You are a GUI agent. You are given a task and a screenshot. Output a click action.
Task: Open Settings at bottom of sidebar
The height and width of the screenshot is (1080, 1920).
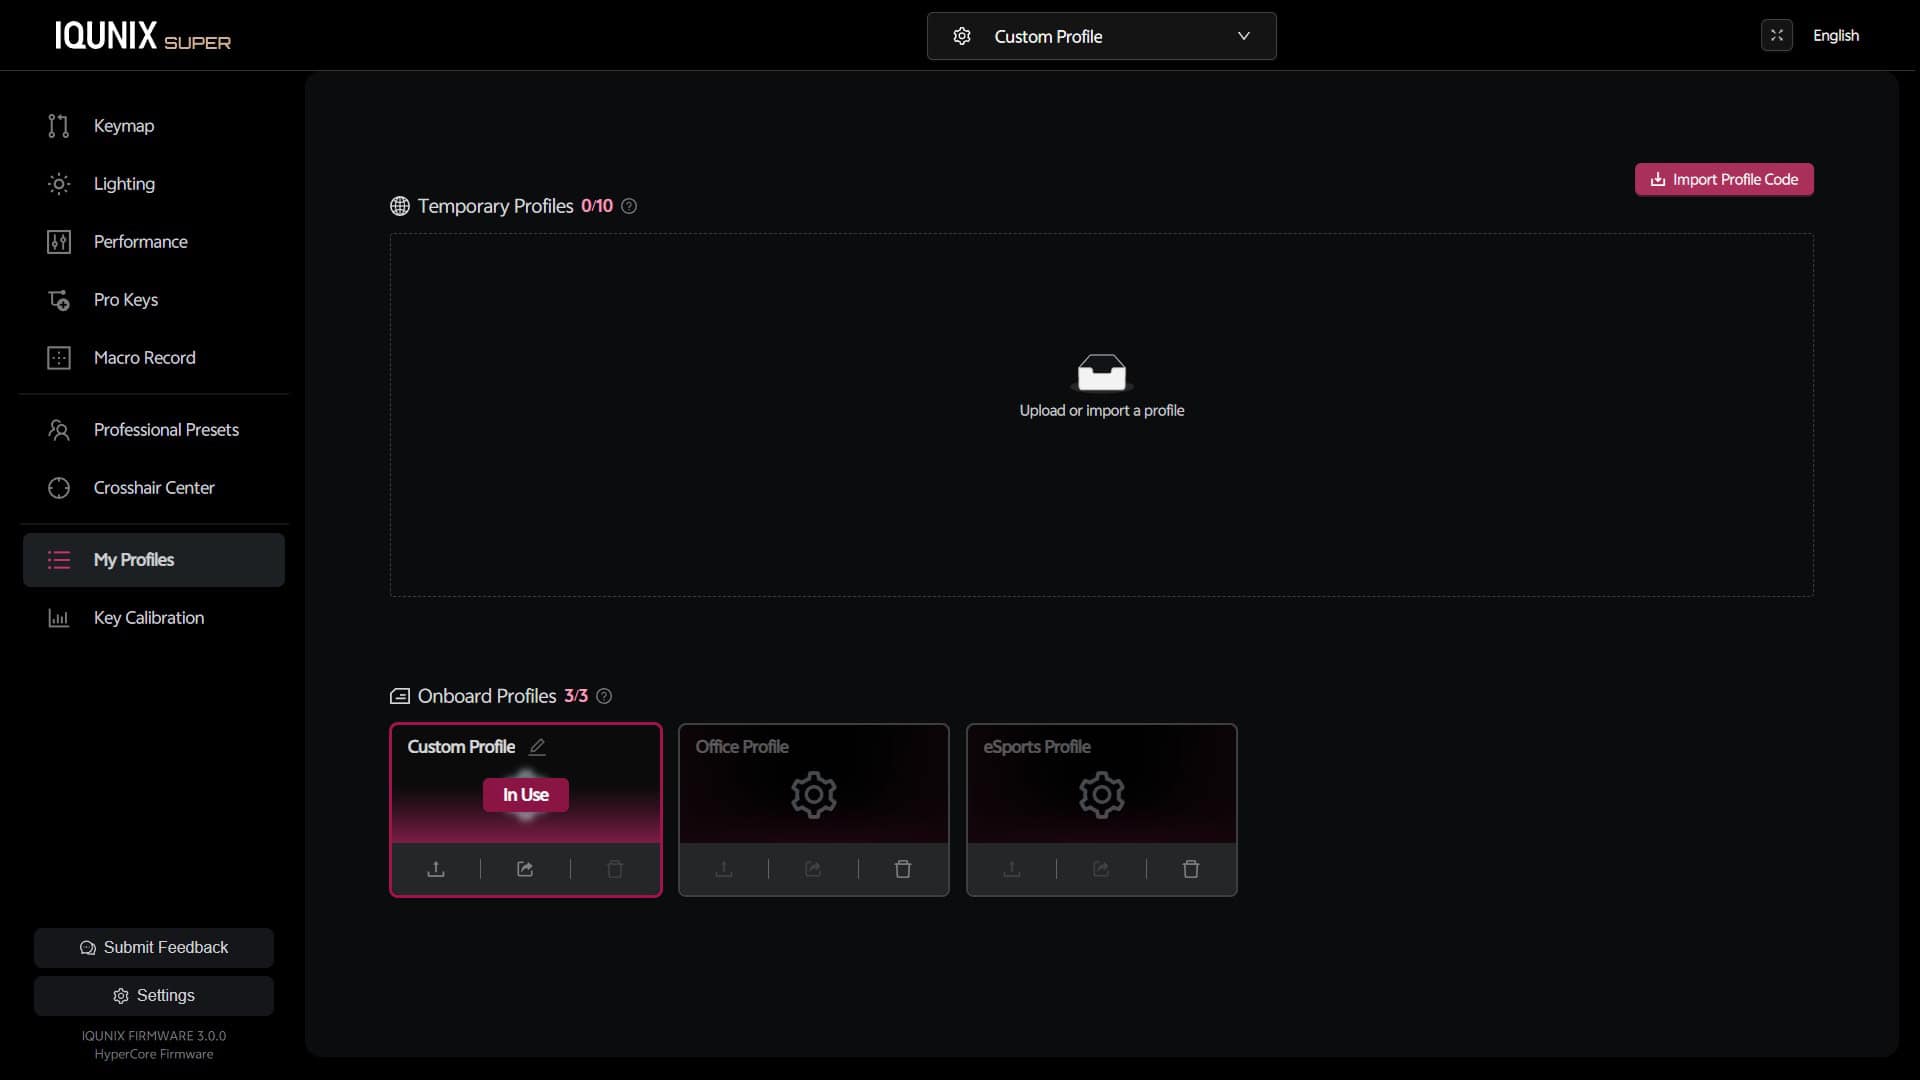pos(154,996)
